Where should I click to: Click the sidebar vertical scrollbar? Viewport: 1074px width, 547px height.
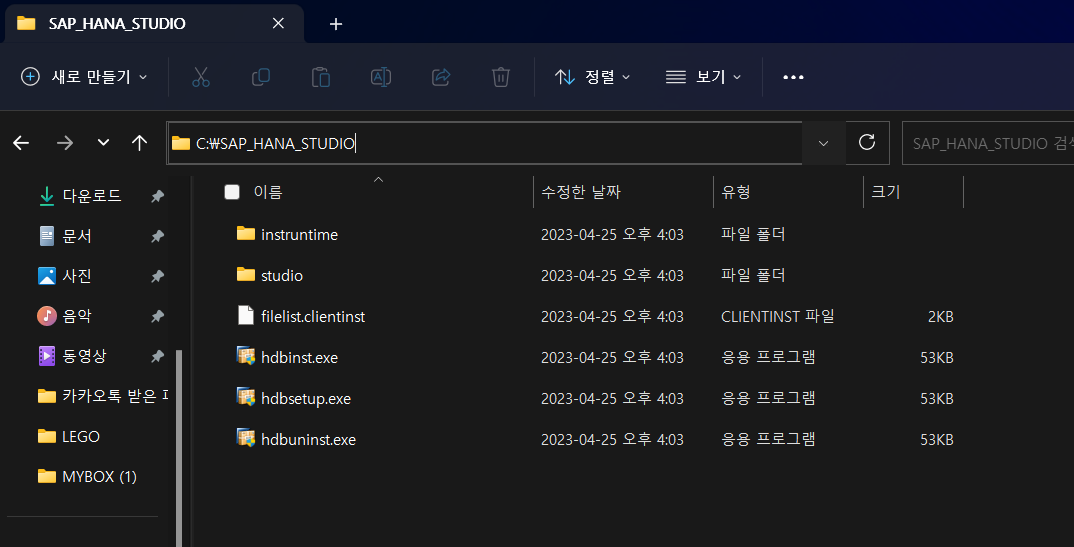click(179, 448)
